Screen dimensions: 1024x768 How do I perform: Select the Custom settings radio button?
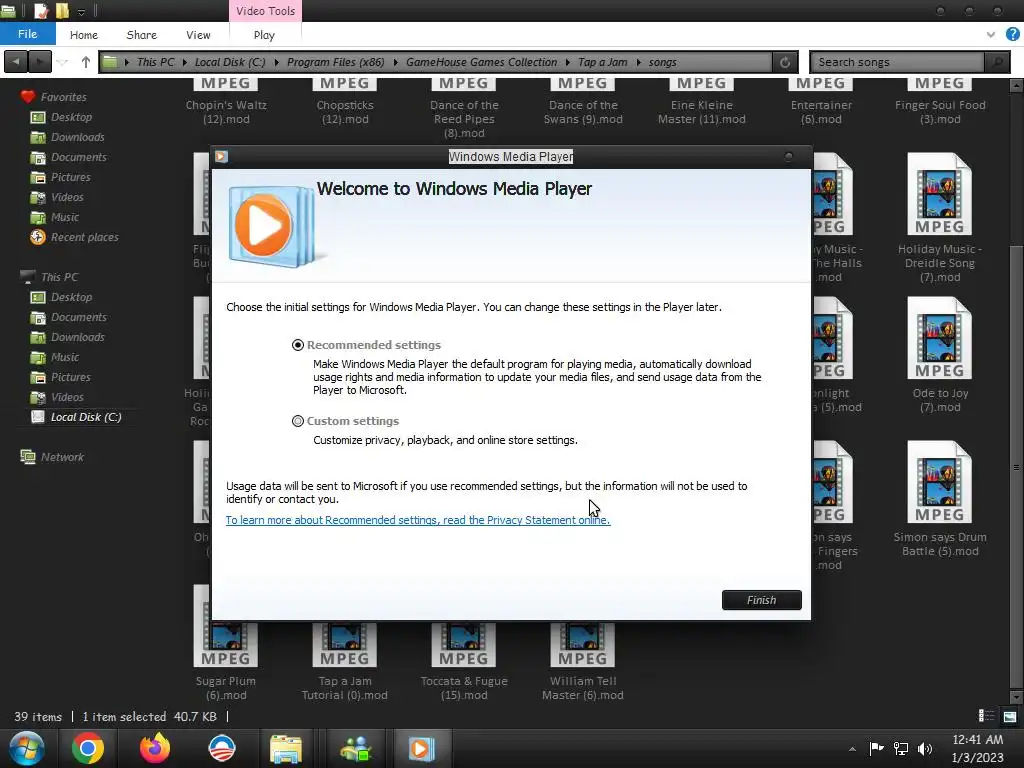click(298, 421)
